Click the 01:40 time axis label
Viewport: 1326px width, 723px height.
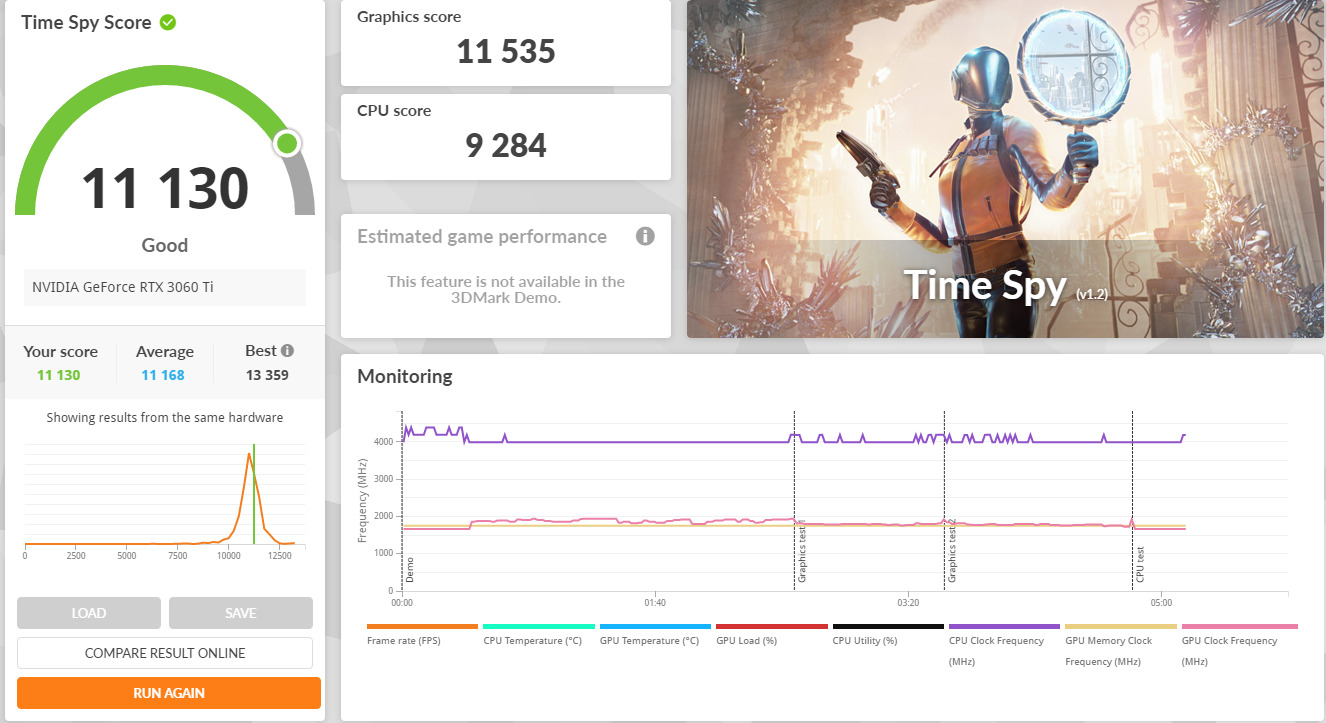[x=655, y=603]
